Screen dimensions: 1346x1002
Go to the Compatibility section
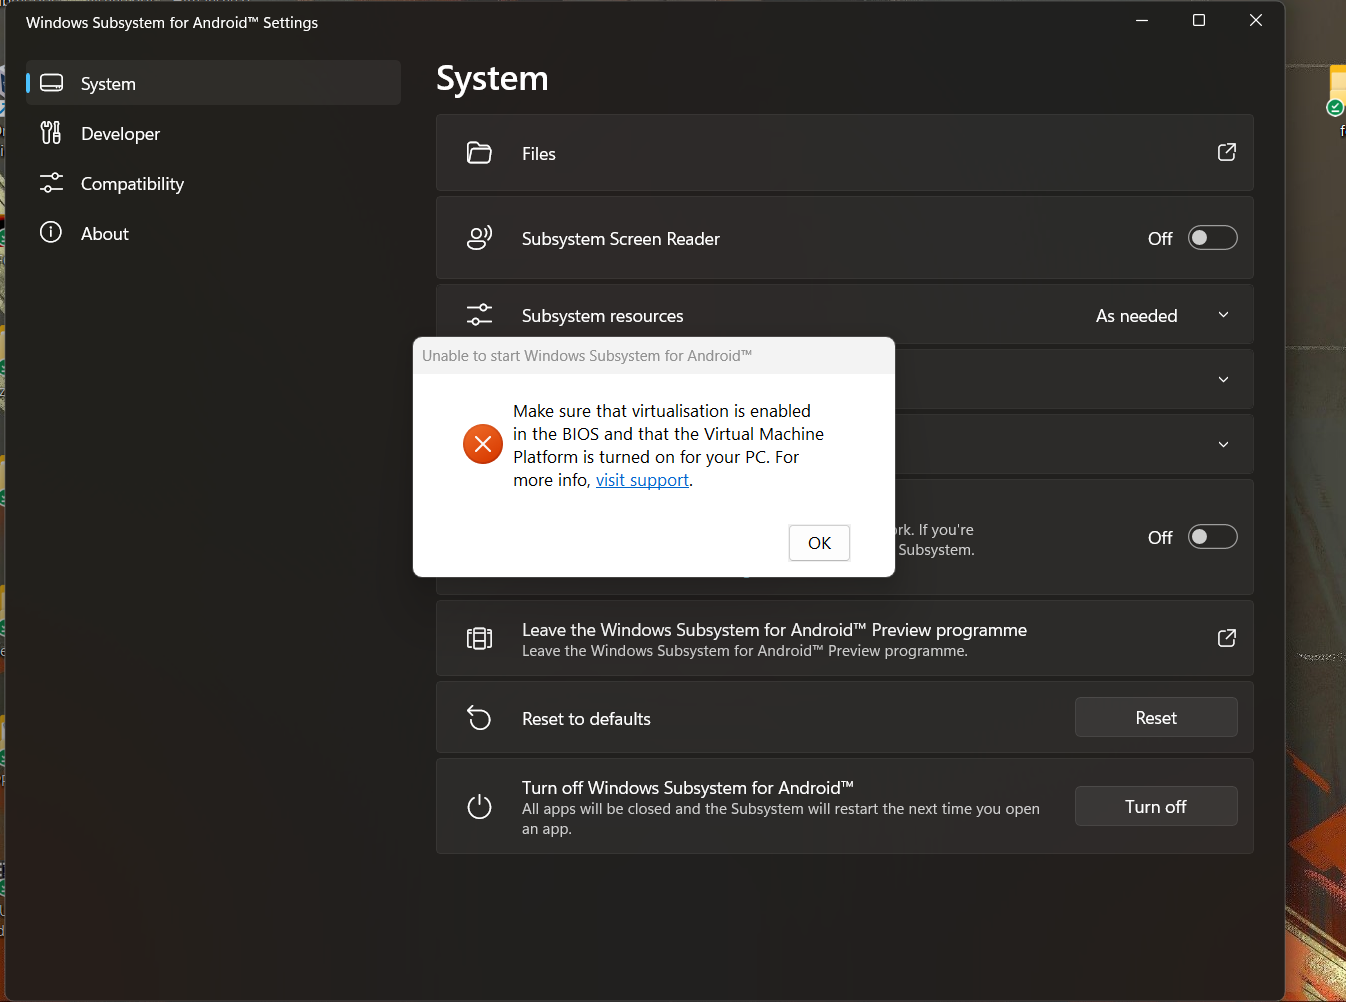pyautogui.click(x=213, y=183)
